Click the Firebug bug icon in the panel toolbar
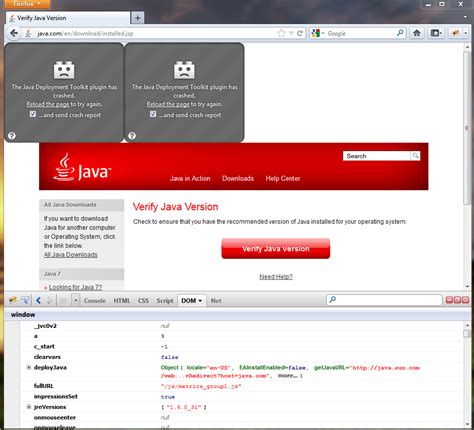 [13, 300]
